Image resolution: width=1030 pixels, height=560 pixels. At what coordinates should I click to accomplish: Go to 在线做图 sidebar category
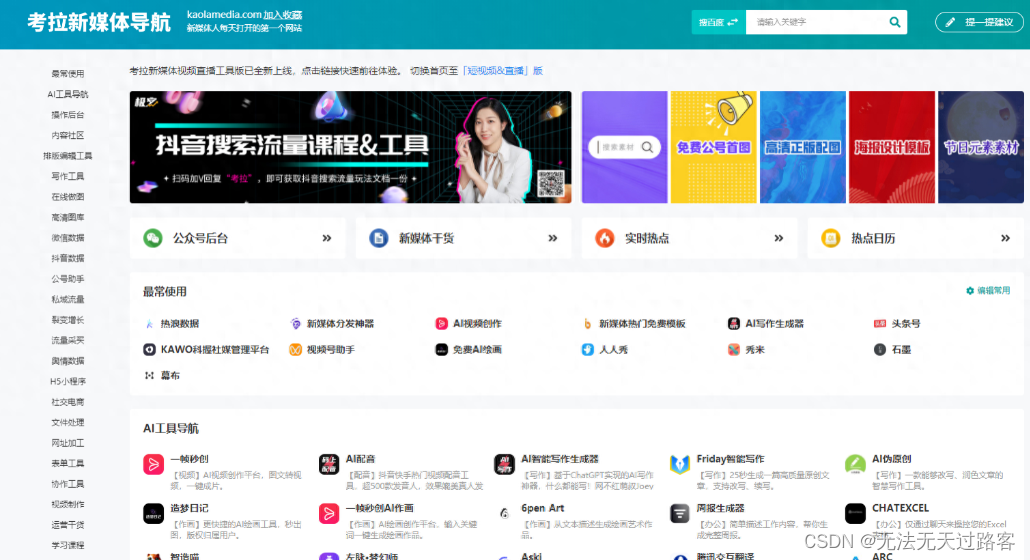click(x=68, y=197)
